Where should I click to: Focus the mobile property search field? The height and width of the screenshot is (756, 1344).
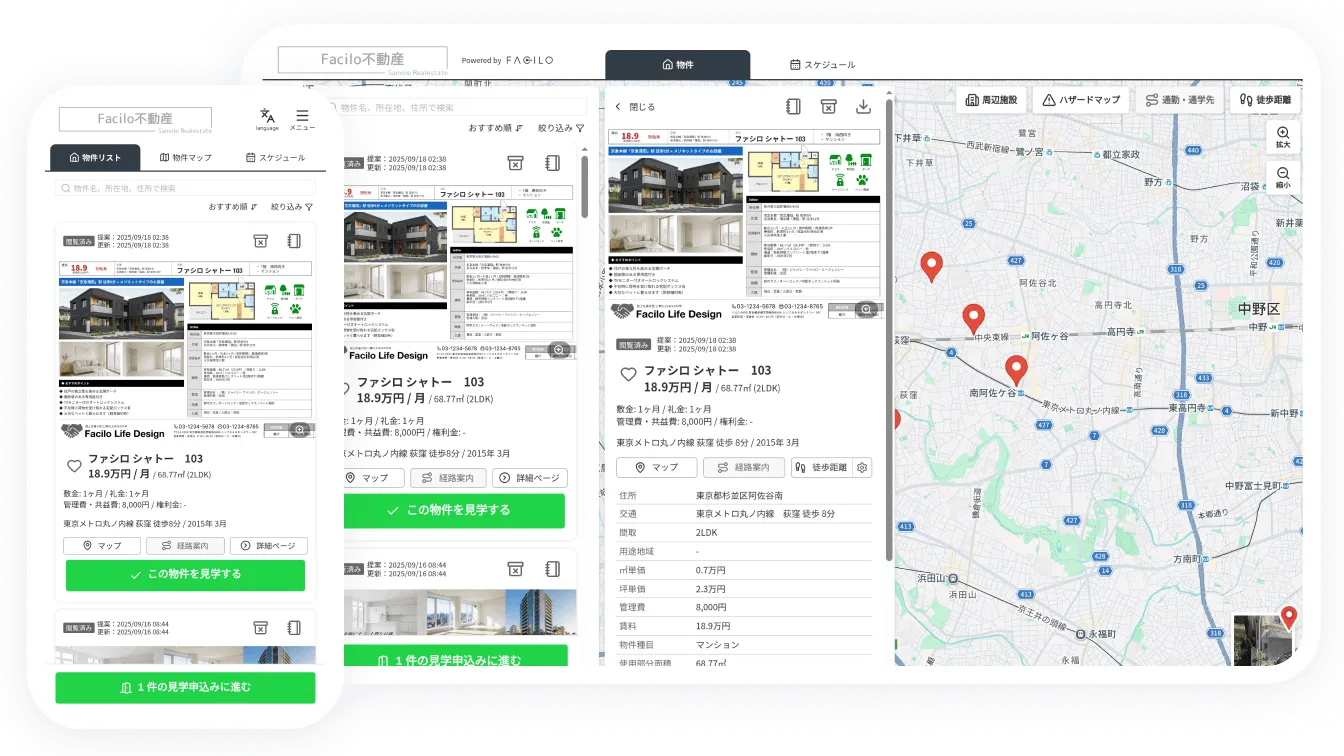(x=185, y=188)
